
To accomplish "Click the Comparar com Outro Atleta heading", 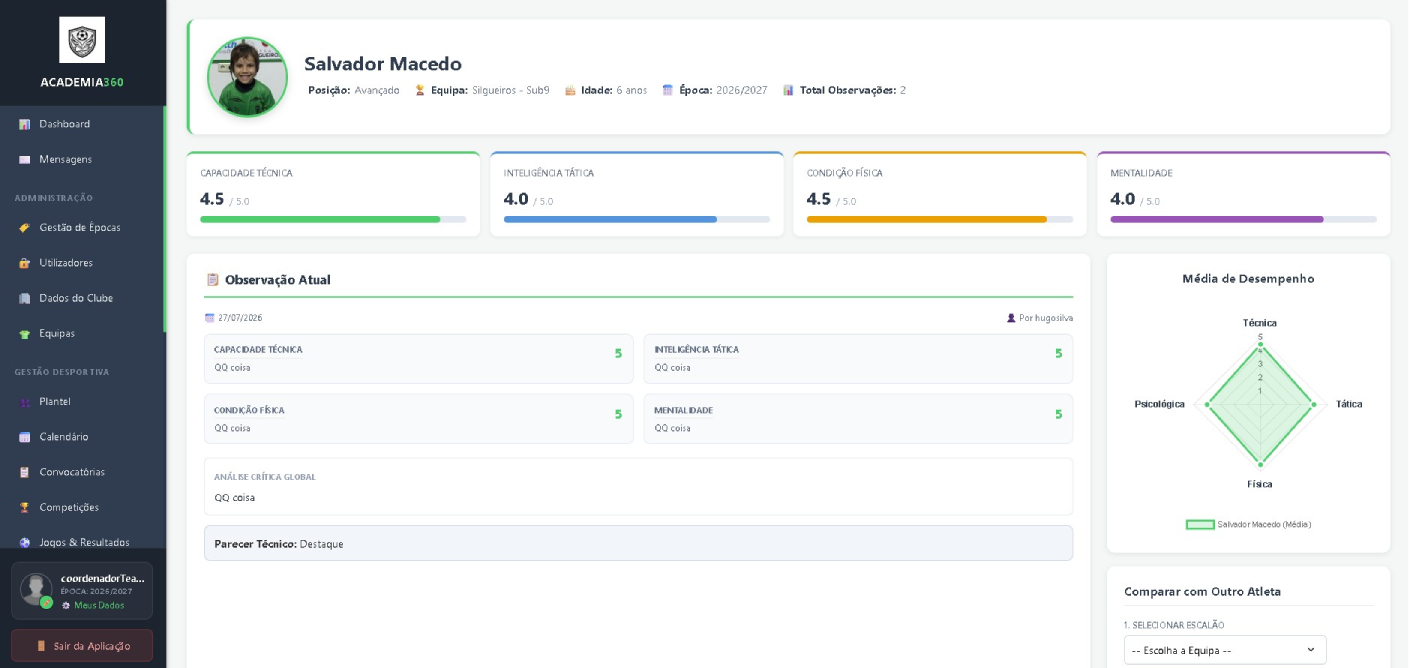I will click(1202, 592).
